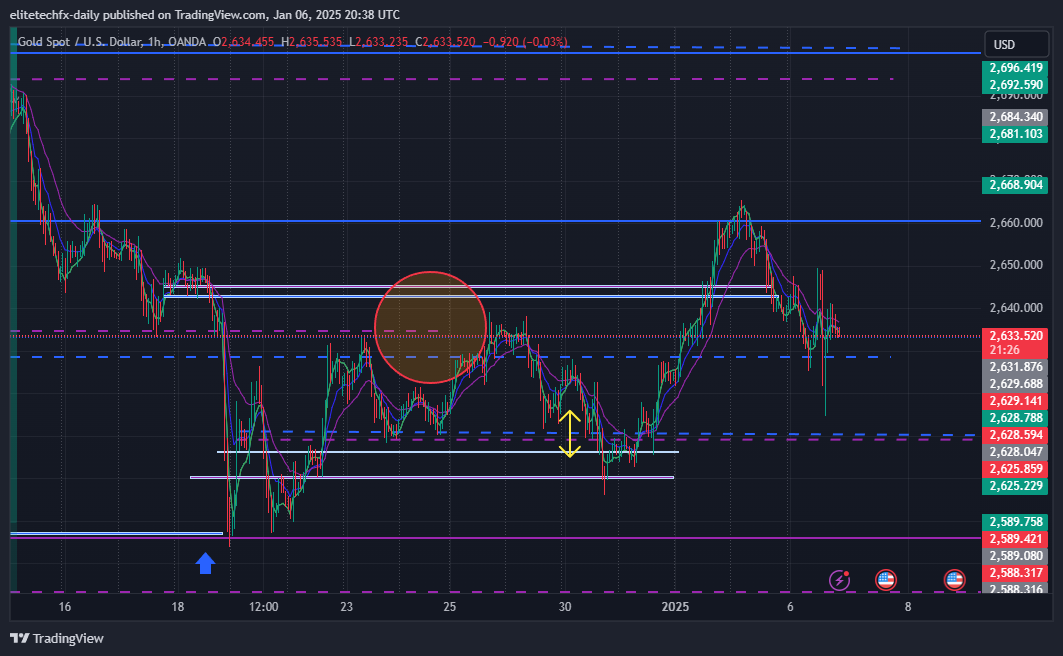1063x656 pixels.
Task: Click the close value C2,633.520 in legend
Action: pyautogui.click(x=445, y=42)
